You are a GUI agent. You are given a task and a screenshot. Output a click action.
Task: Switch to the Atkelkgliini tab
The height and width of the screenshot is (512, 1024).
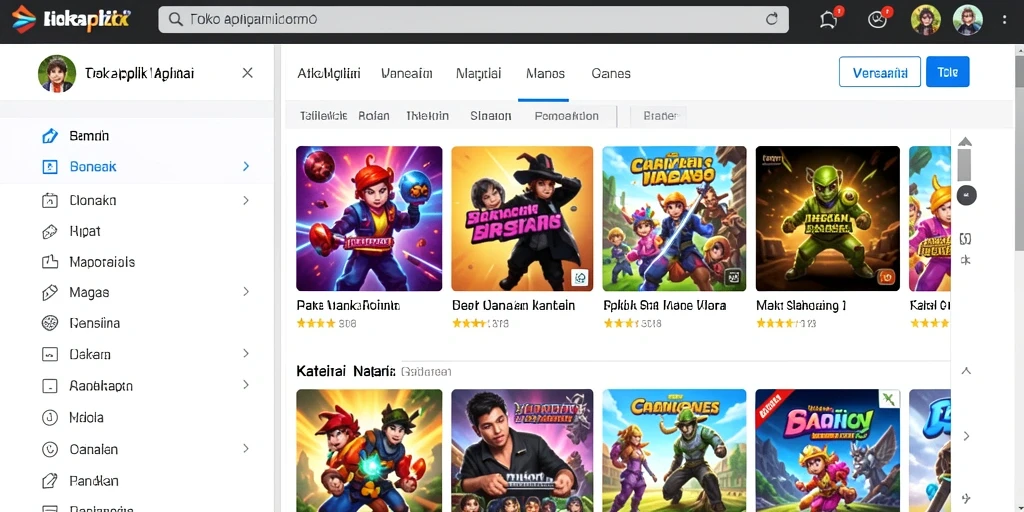pyautogui.click(x=328, y=74)
